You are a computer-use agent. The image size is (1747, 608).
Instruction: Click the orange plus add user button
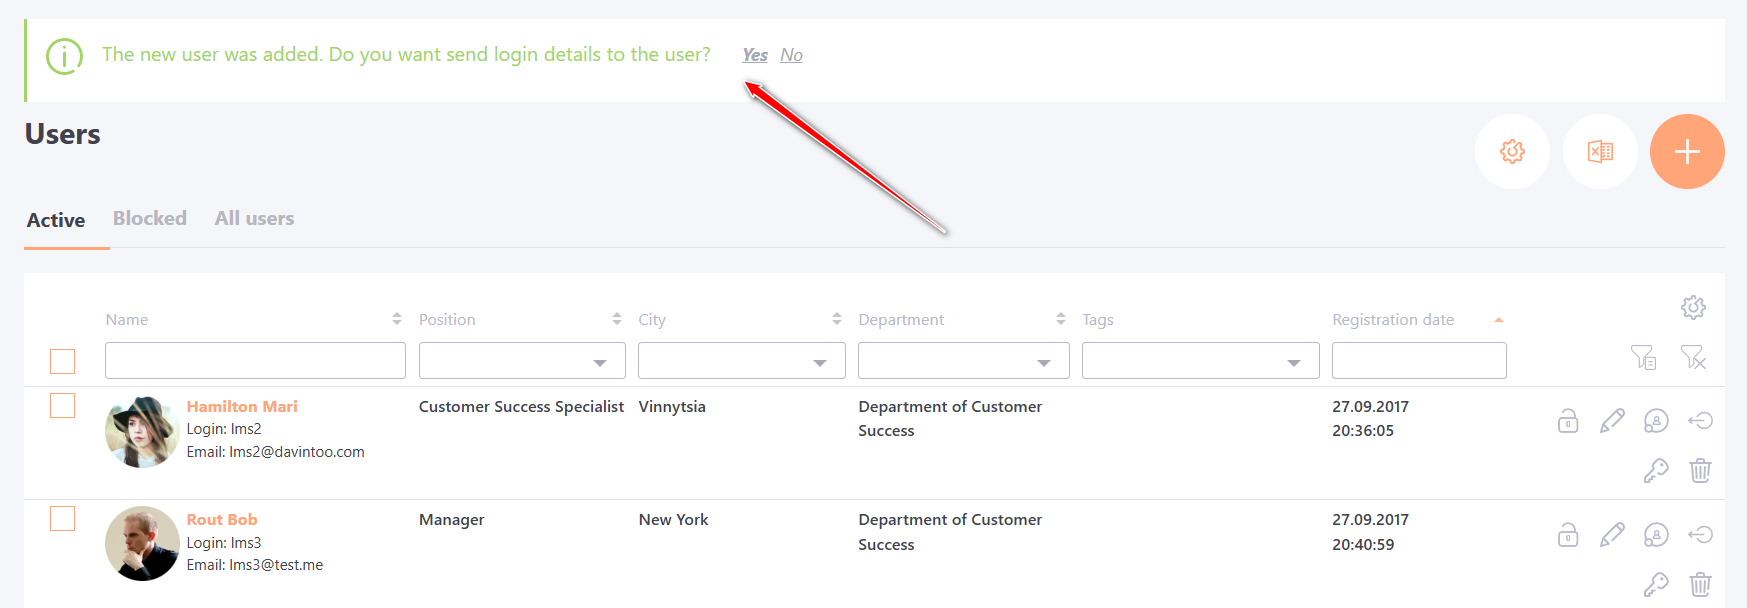point(1687,151)
